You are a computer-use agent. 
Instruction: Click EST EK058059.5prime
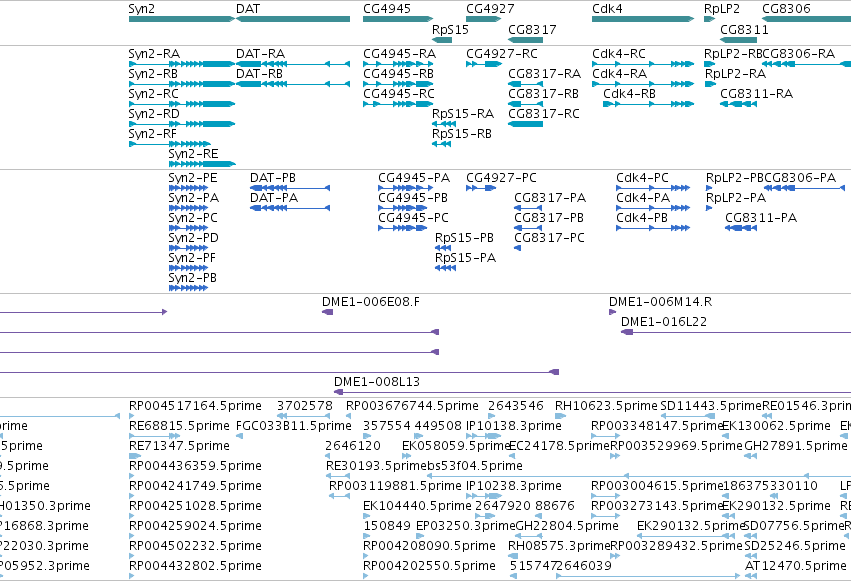[x=456, y=446]
